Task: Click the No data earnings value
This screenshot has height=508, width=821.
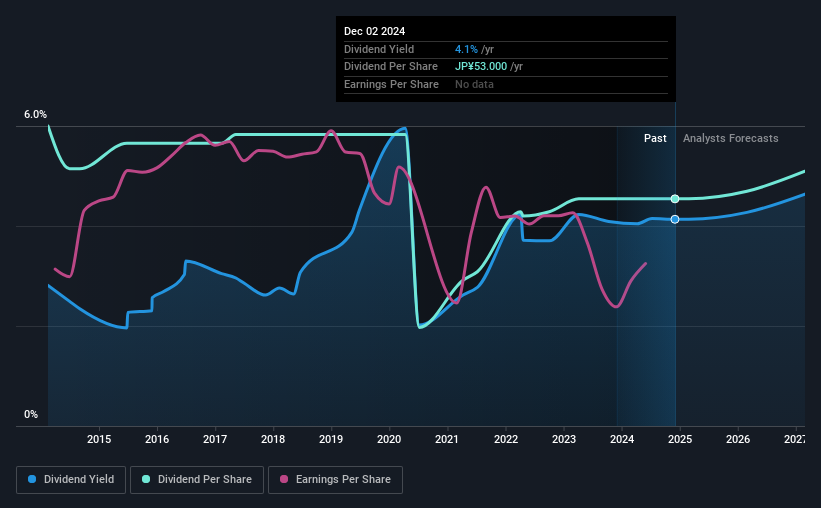Action: (x=474, y=84)
